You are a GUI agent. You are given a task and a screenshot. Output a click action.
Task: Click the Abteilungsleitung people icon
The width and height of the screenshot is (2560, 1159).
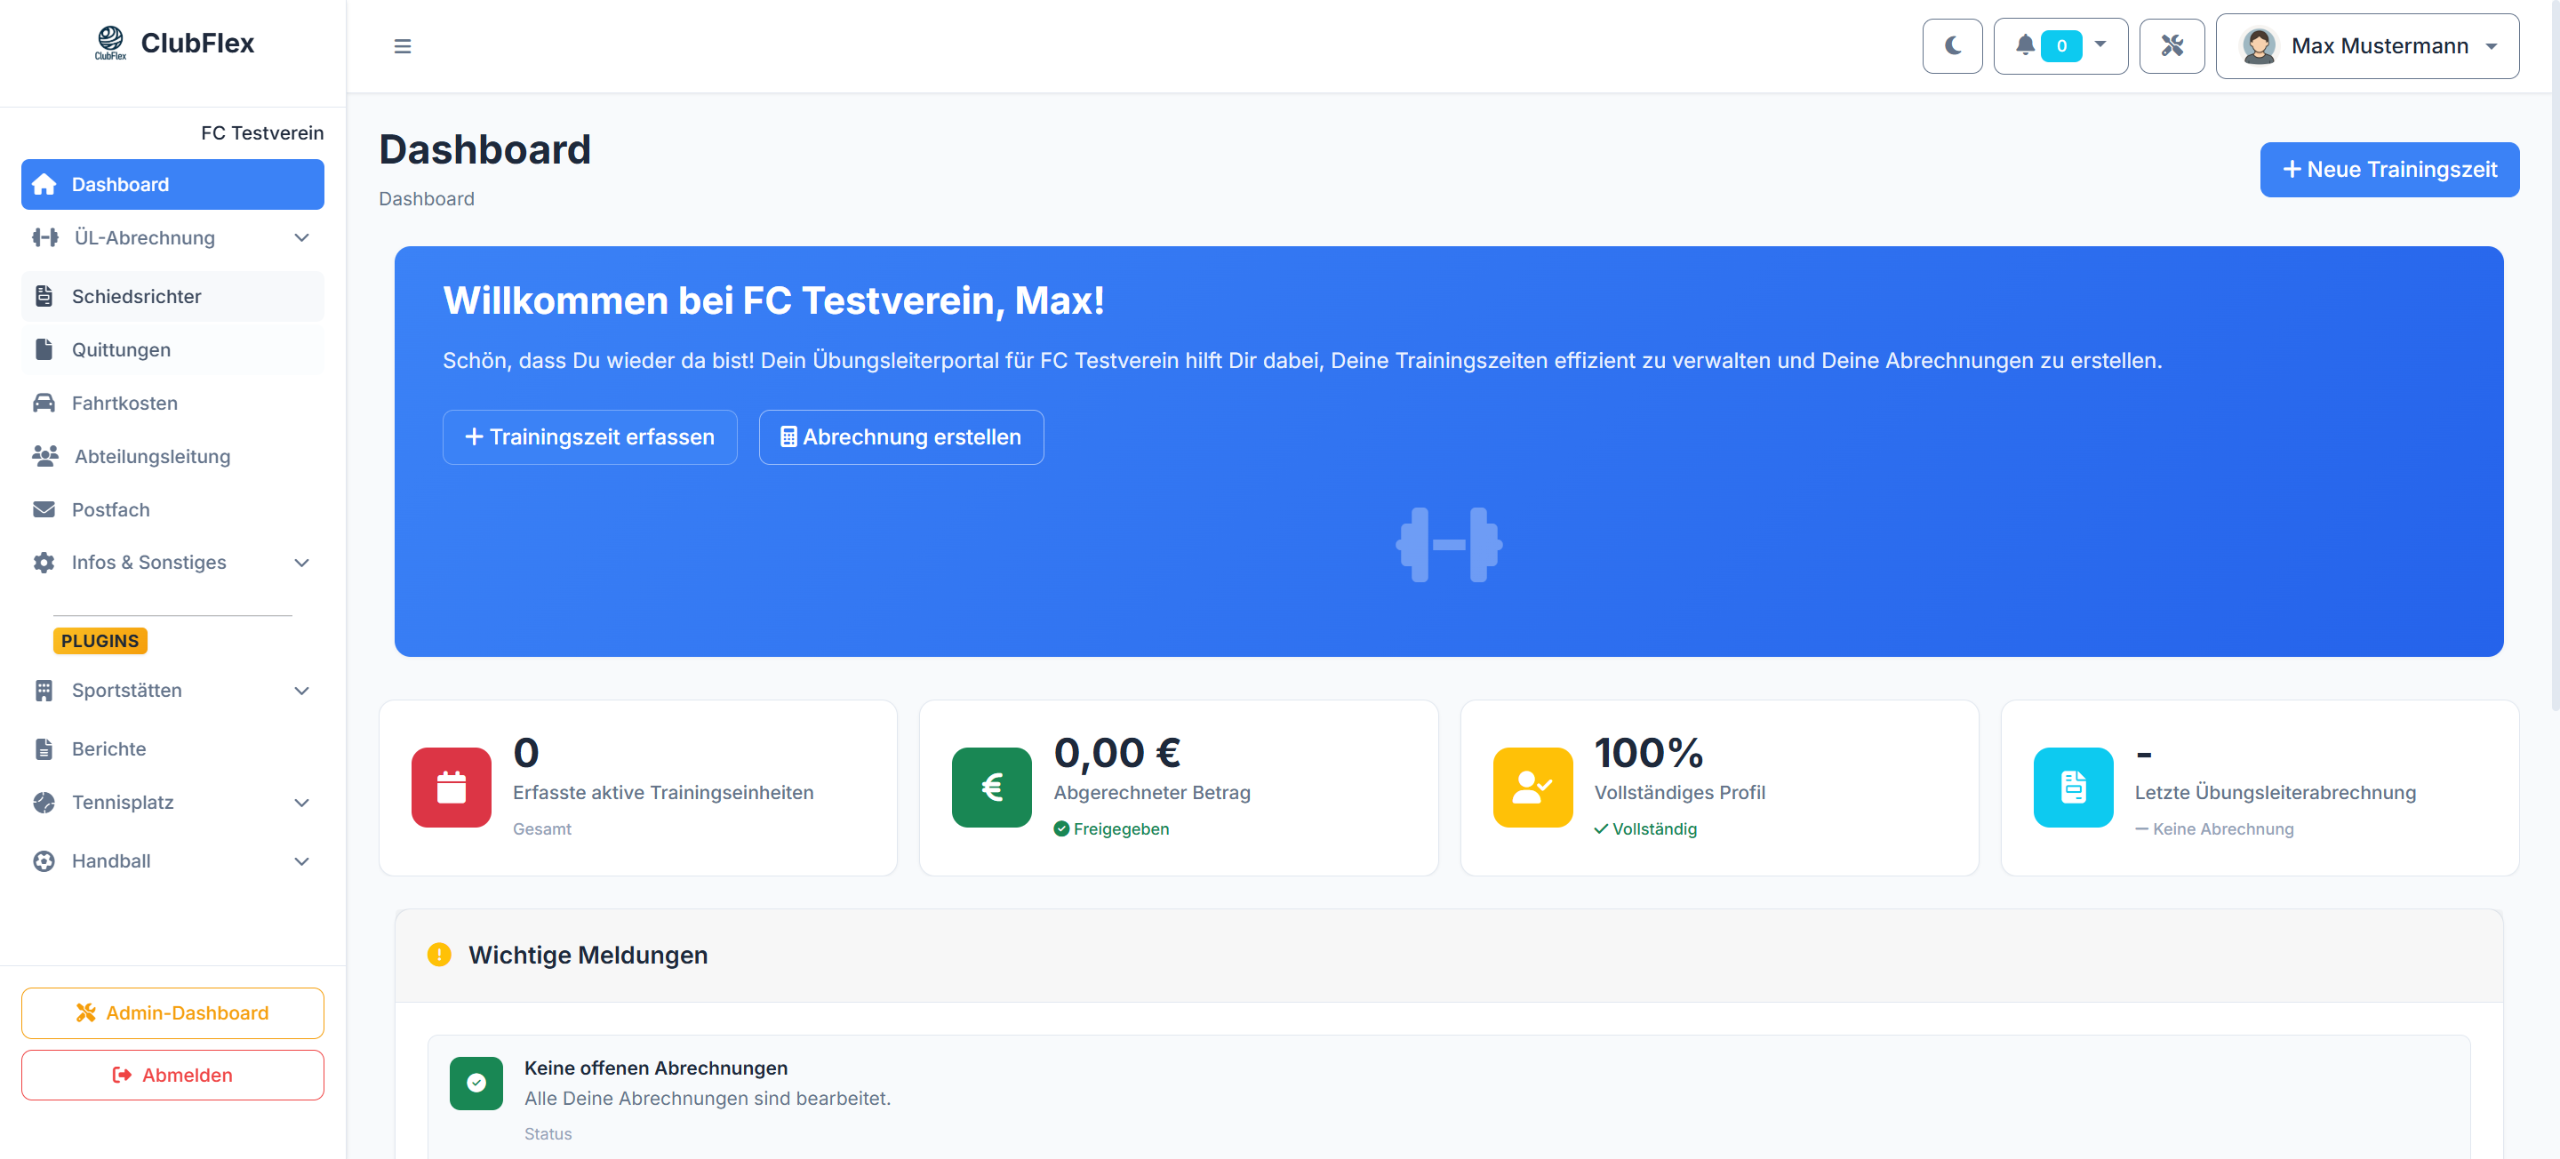point(45,456)
